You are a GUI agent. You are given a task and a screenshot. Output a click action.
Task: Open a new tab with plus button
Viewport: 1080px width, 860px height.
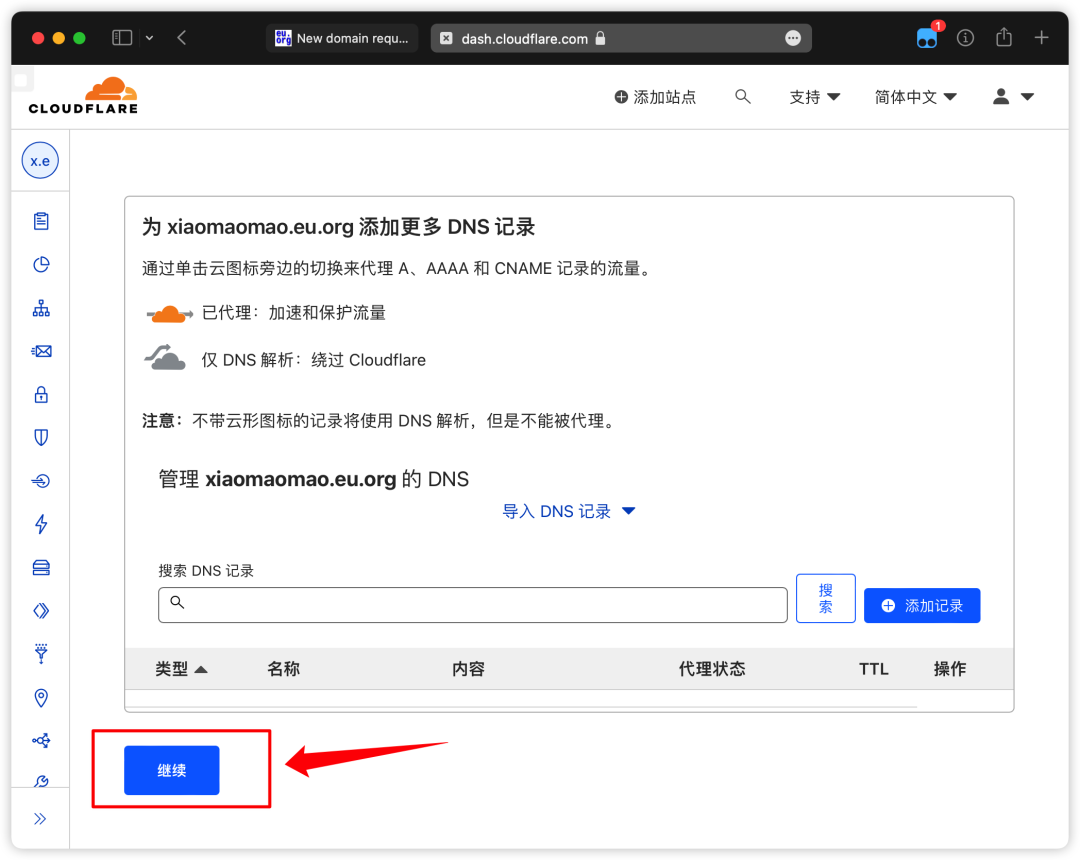1041,37
